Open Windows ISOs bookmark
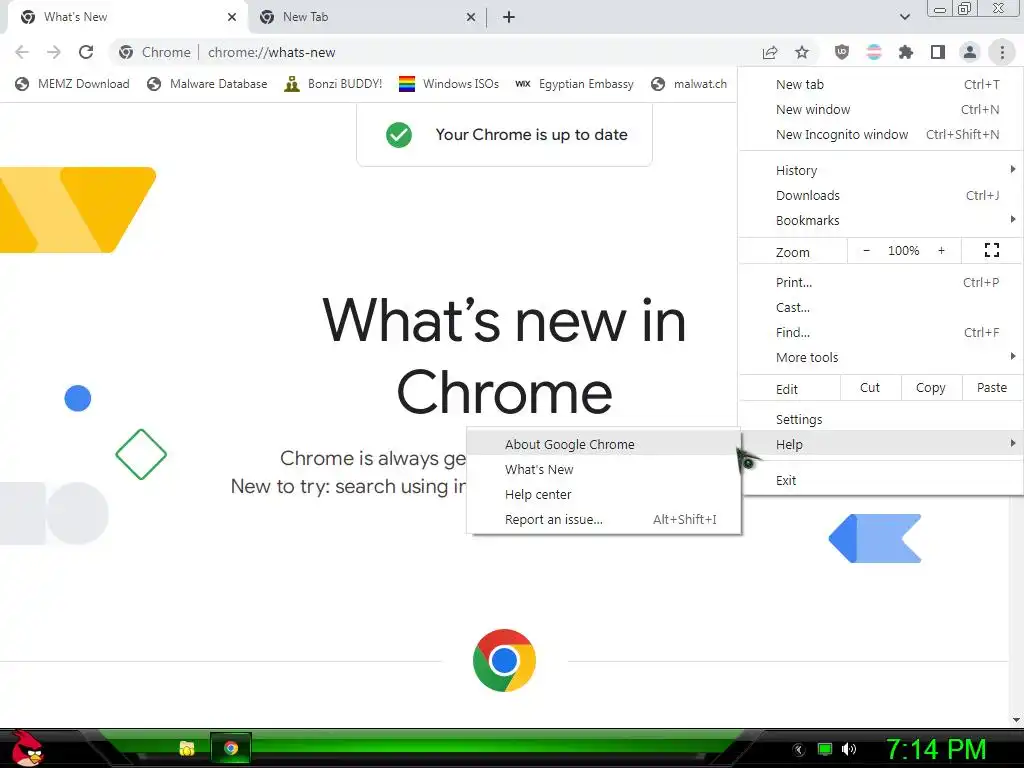The width and height of the screenshot is (1024, 768). click(449, 84)
